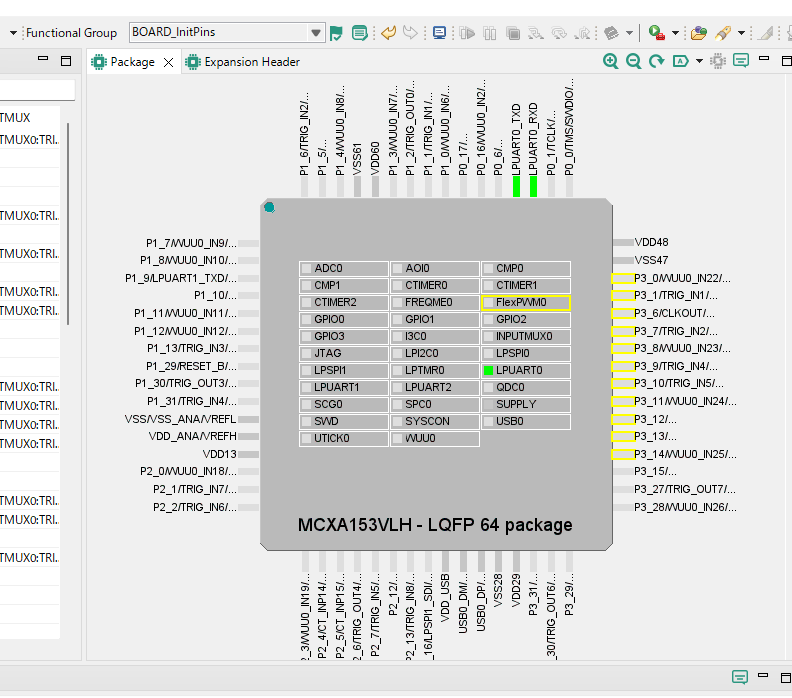This screenshot has width=792, height=698.
Task: Click the Zoom In magnifier icon
Action: pos(611,61)
